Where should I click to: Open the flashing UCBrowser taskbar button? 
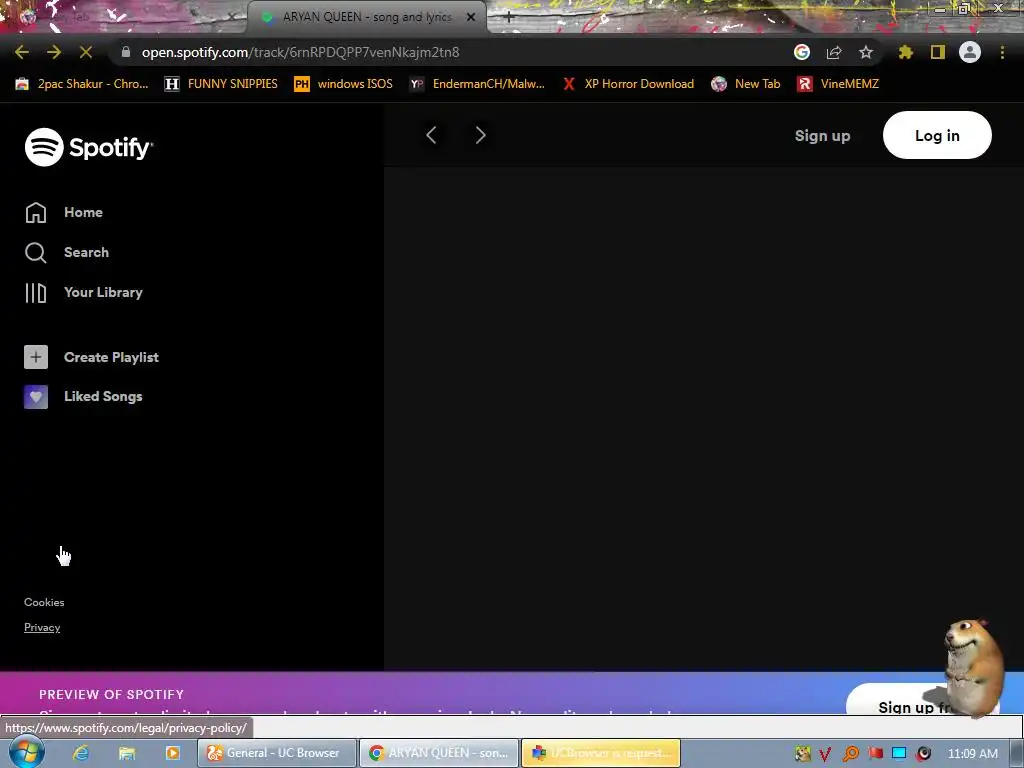point(601,753)
